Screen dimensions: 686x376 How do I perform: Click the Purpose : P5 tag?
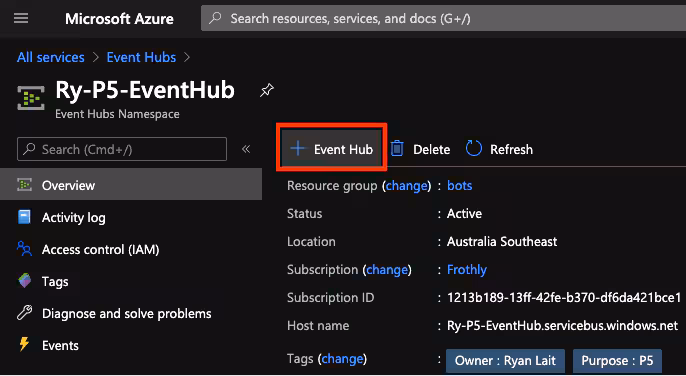pyautogui.click(x=617, y=361)
